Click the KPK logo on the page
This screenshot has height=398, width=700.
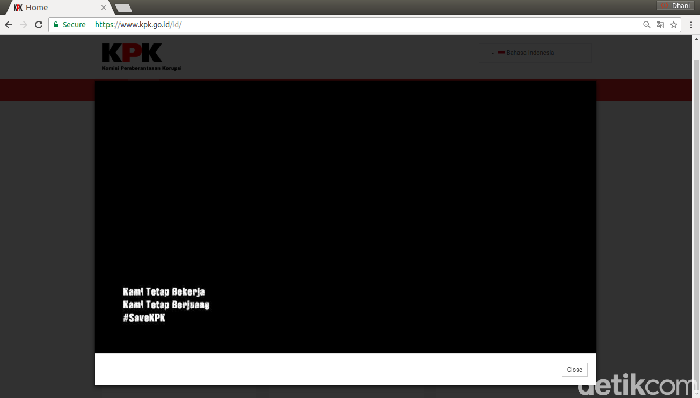click(x=141, y=57)
